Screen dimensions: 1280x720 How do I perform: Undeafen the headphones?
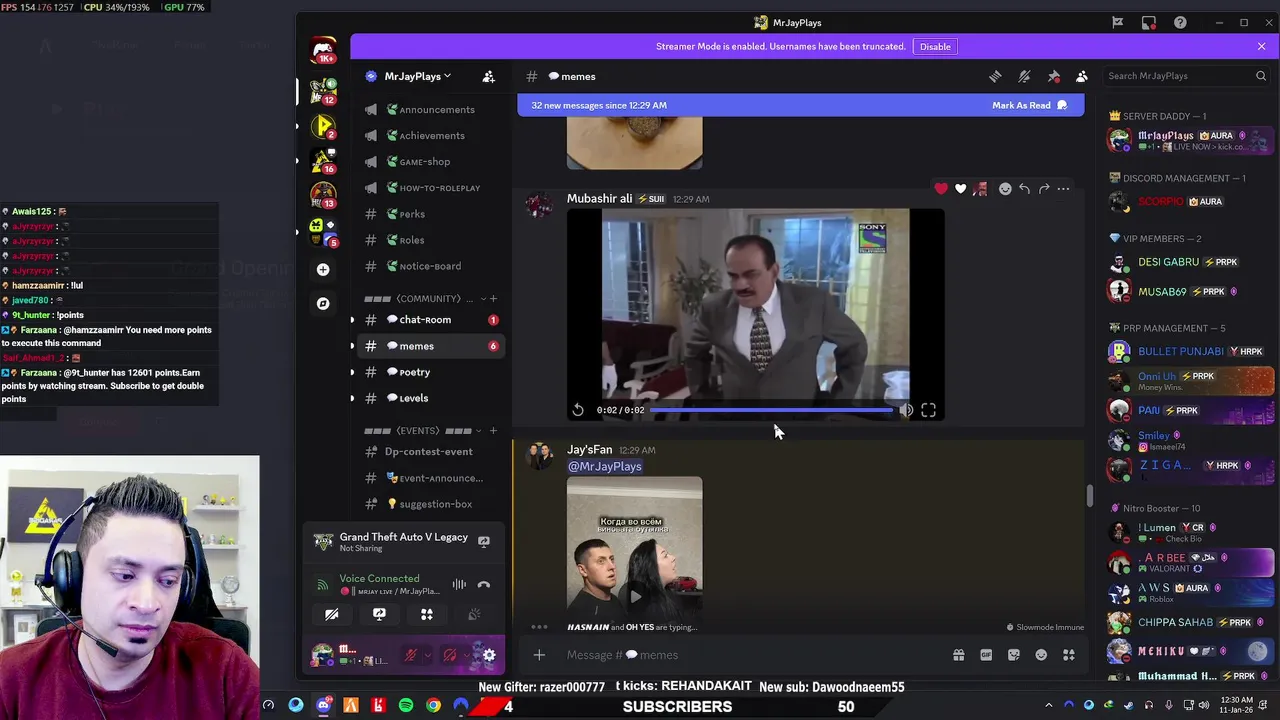[450, 656]
